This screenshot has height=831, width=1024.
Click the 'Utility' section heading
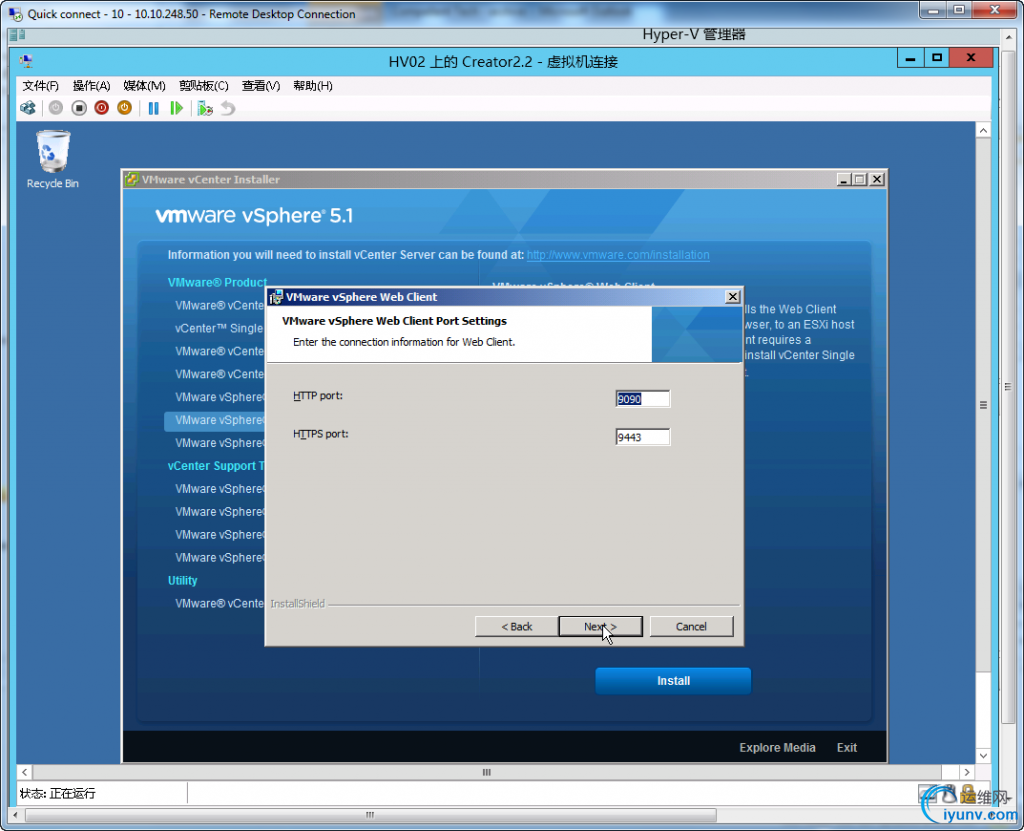point(182,580)
